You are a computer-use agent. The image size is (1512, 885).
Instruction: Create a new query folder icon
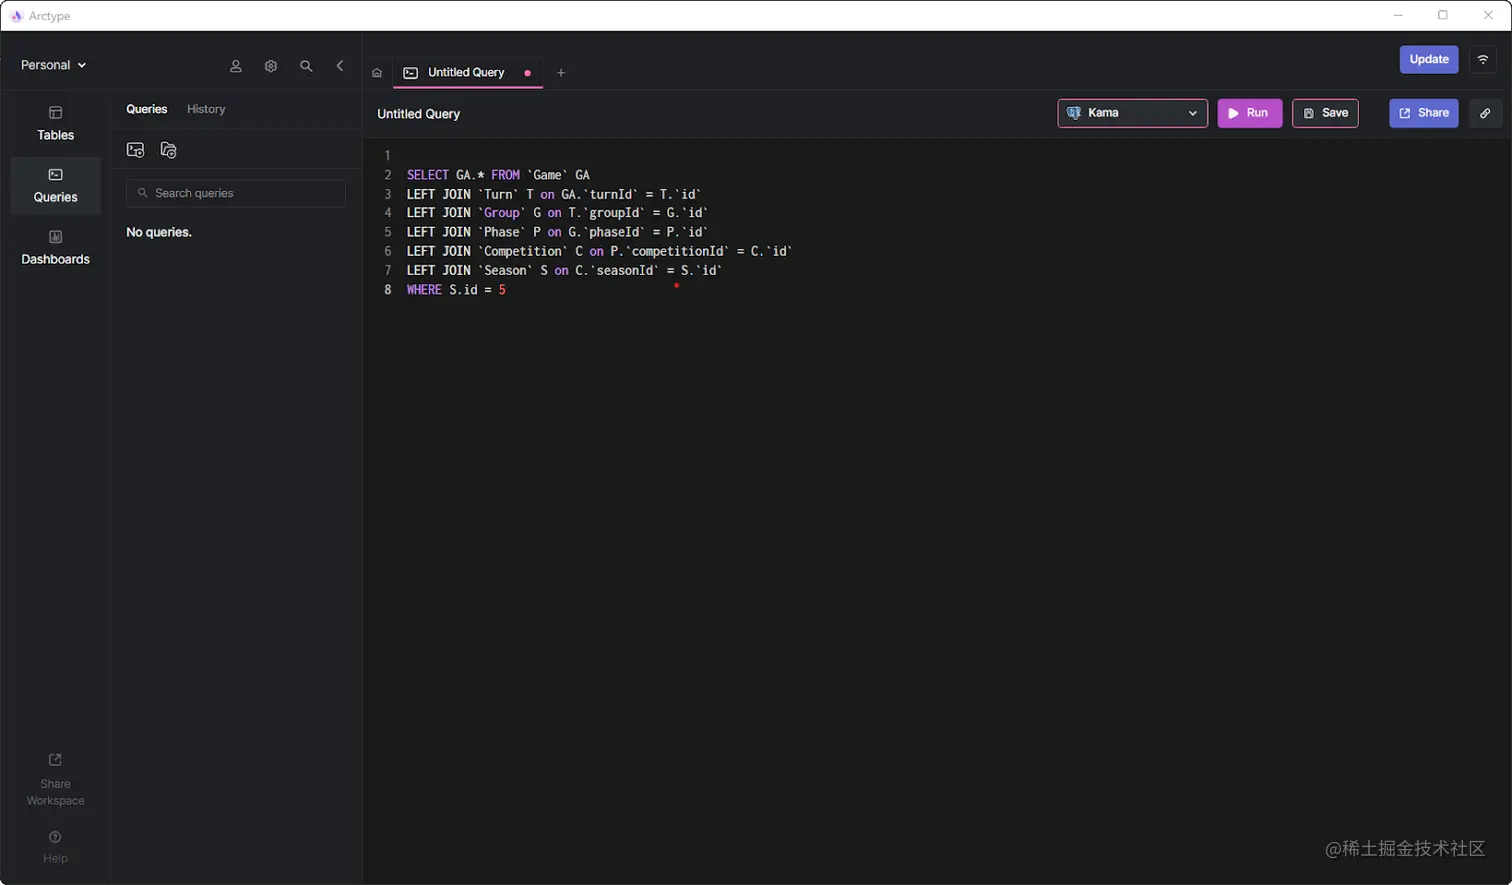(x=168, y=150)
